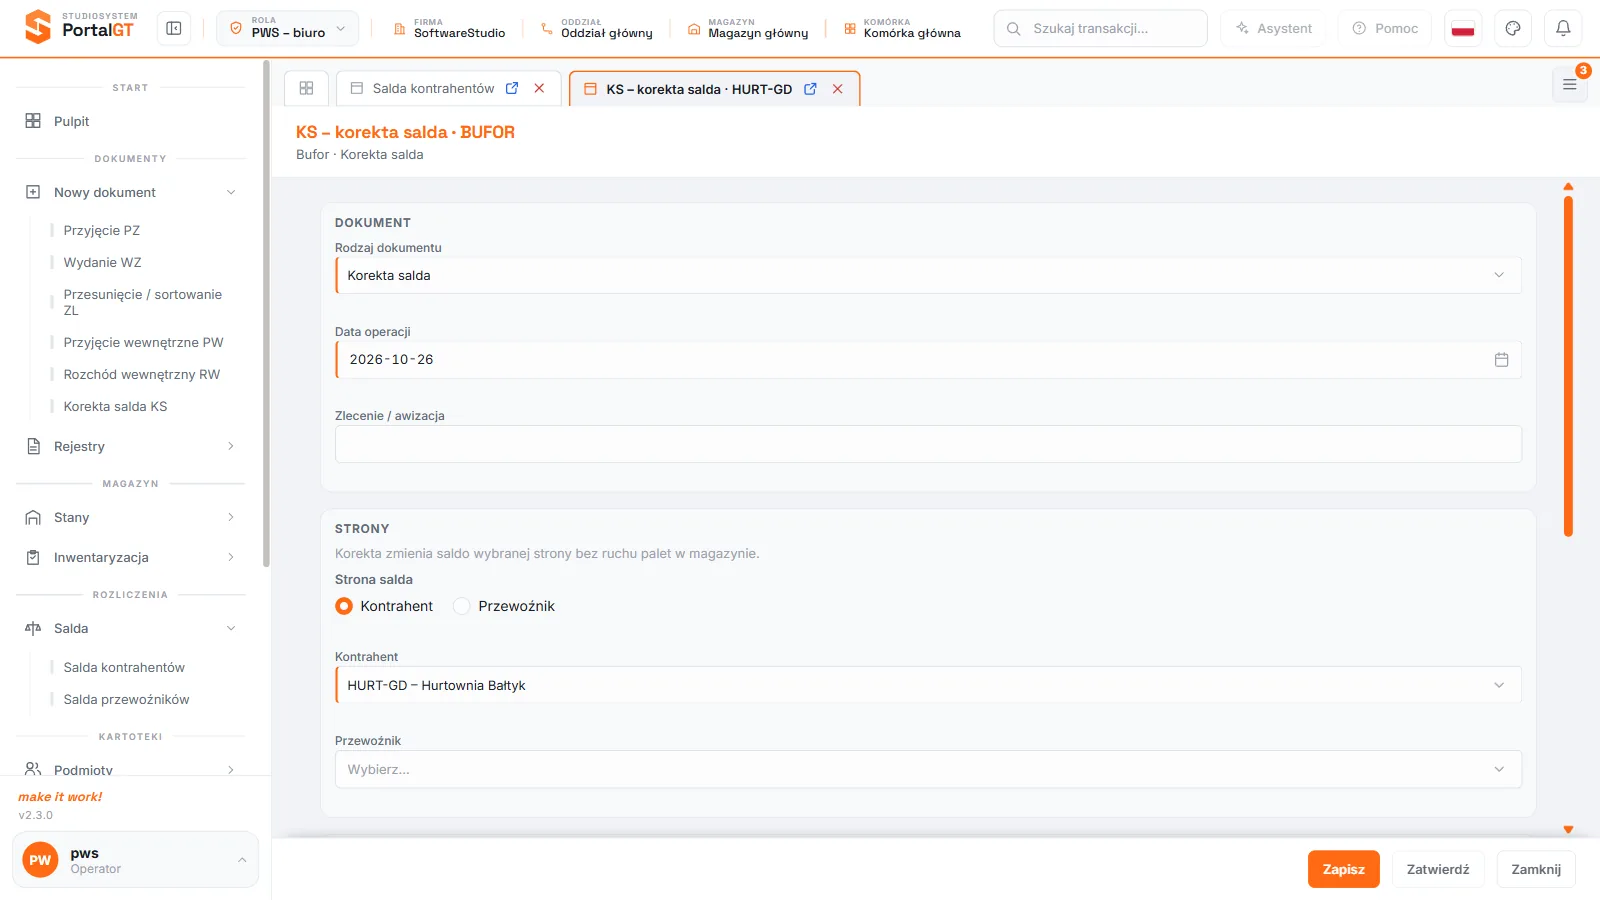Open Pulpit dashboard icon
The image size is (1600, 900).
click(x=33, y=121)
